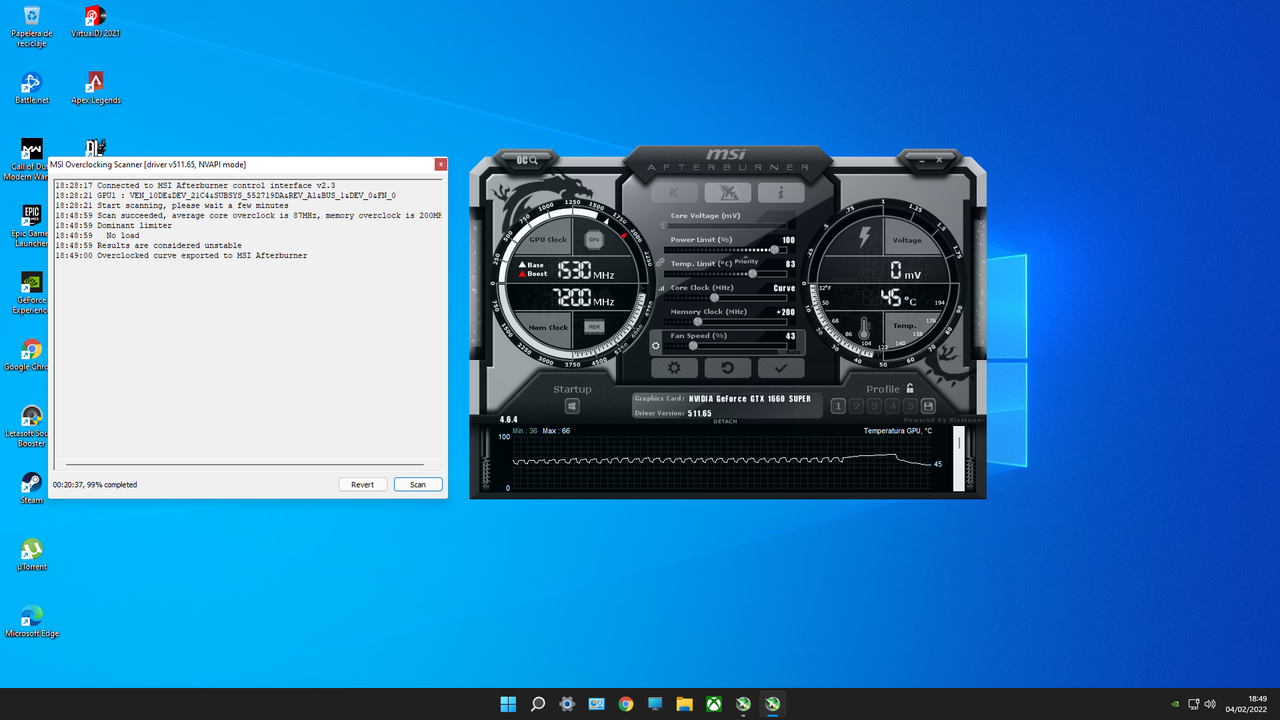The height and width of the screenshot is (720, 1280).
Task: Select the Battle.net desktop icon
Action: click(31, 88)
